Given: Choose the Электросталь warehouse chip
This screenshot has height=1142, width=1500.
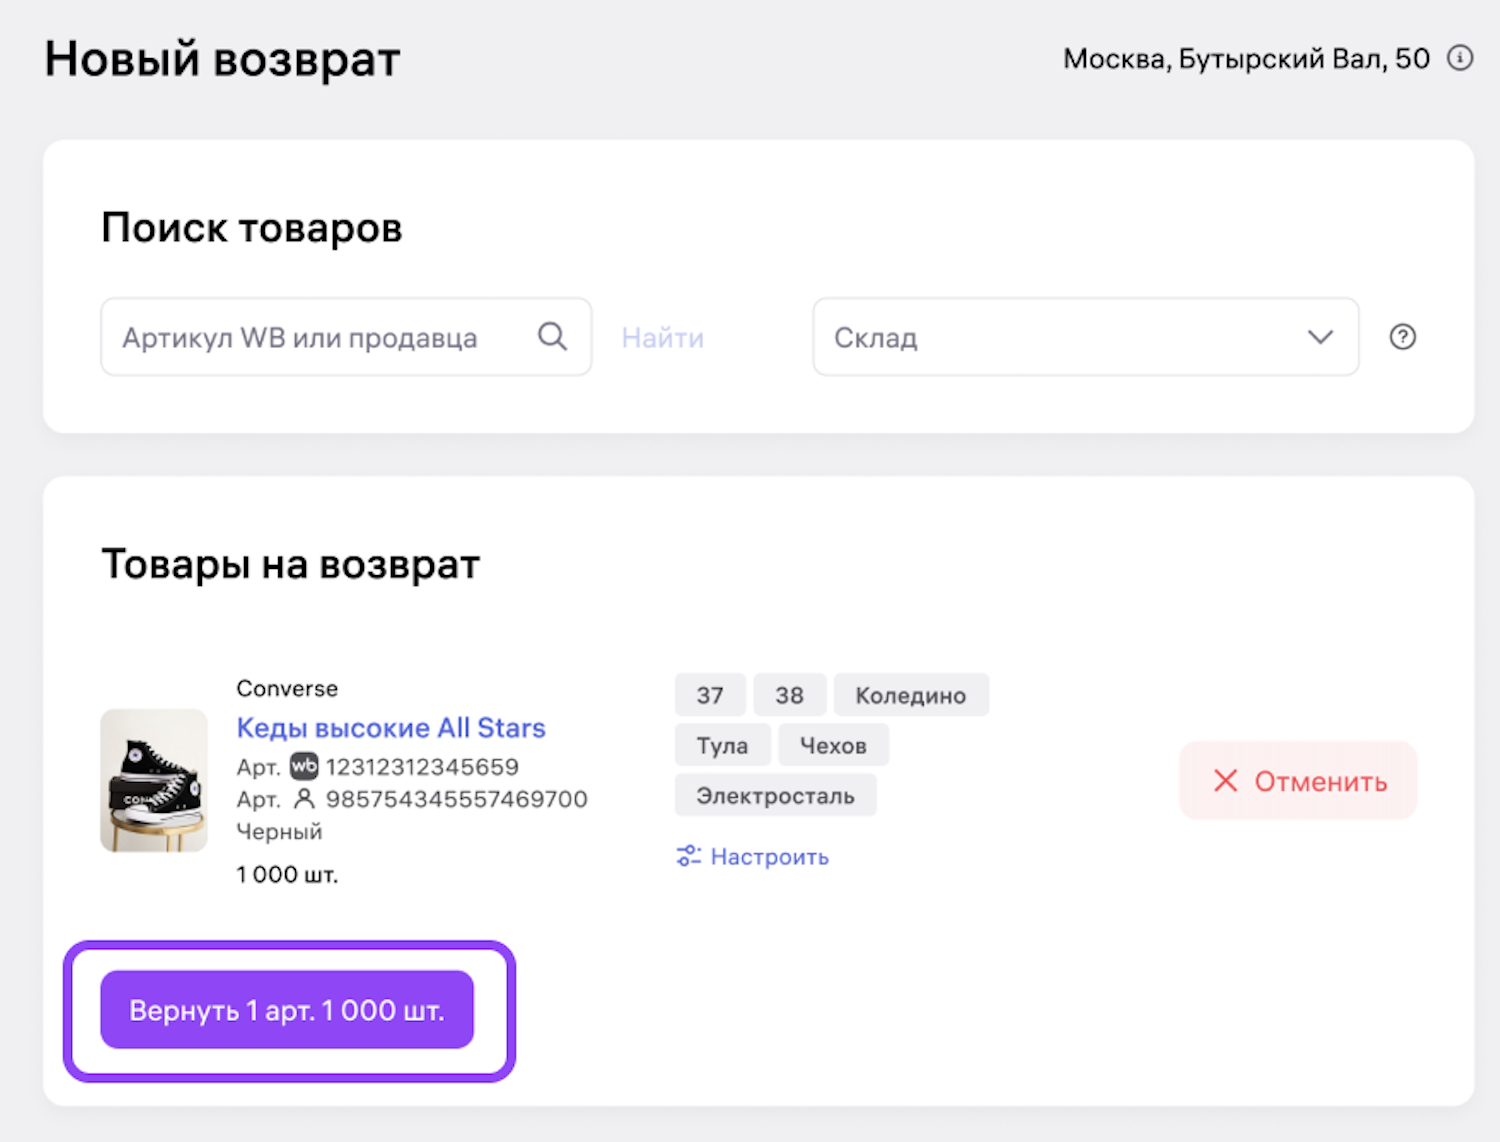Looking at the screenshot, I should click(x=775, y=796).
